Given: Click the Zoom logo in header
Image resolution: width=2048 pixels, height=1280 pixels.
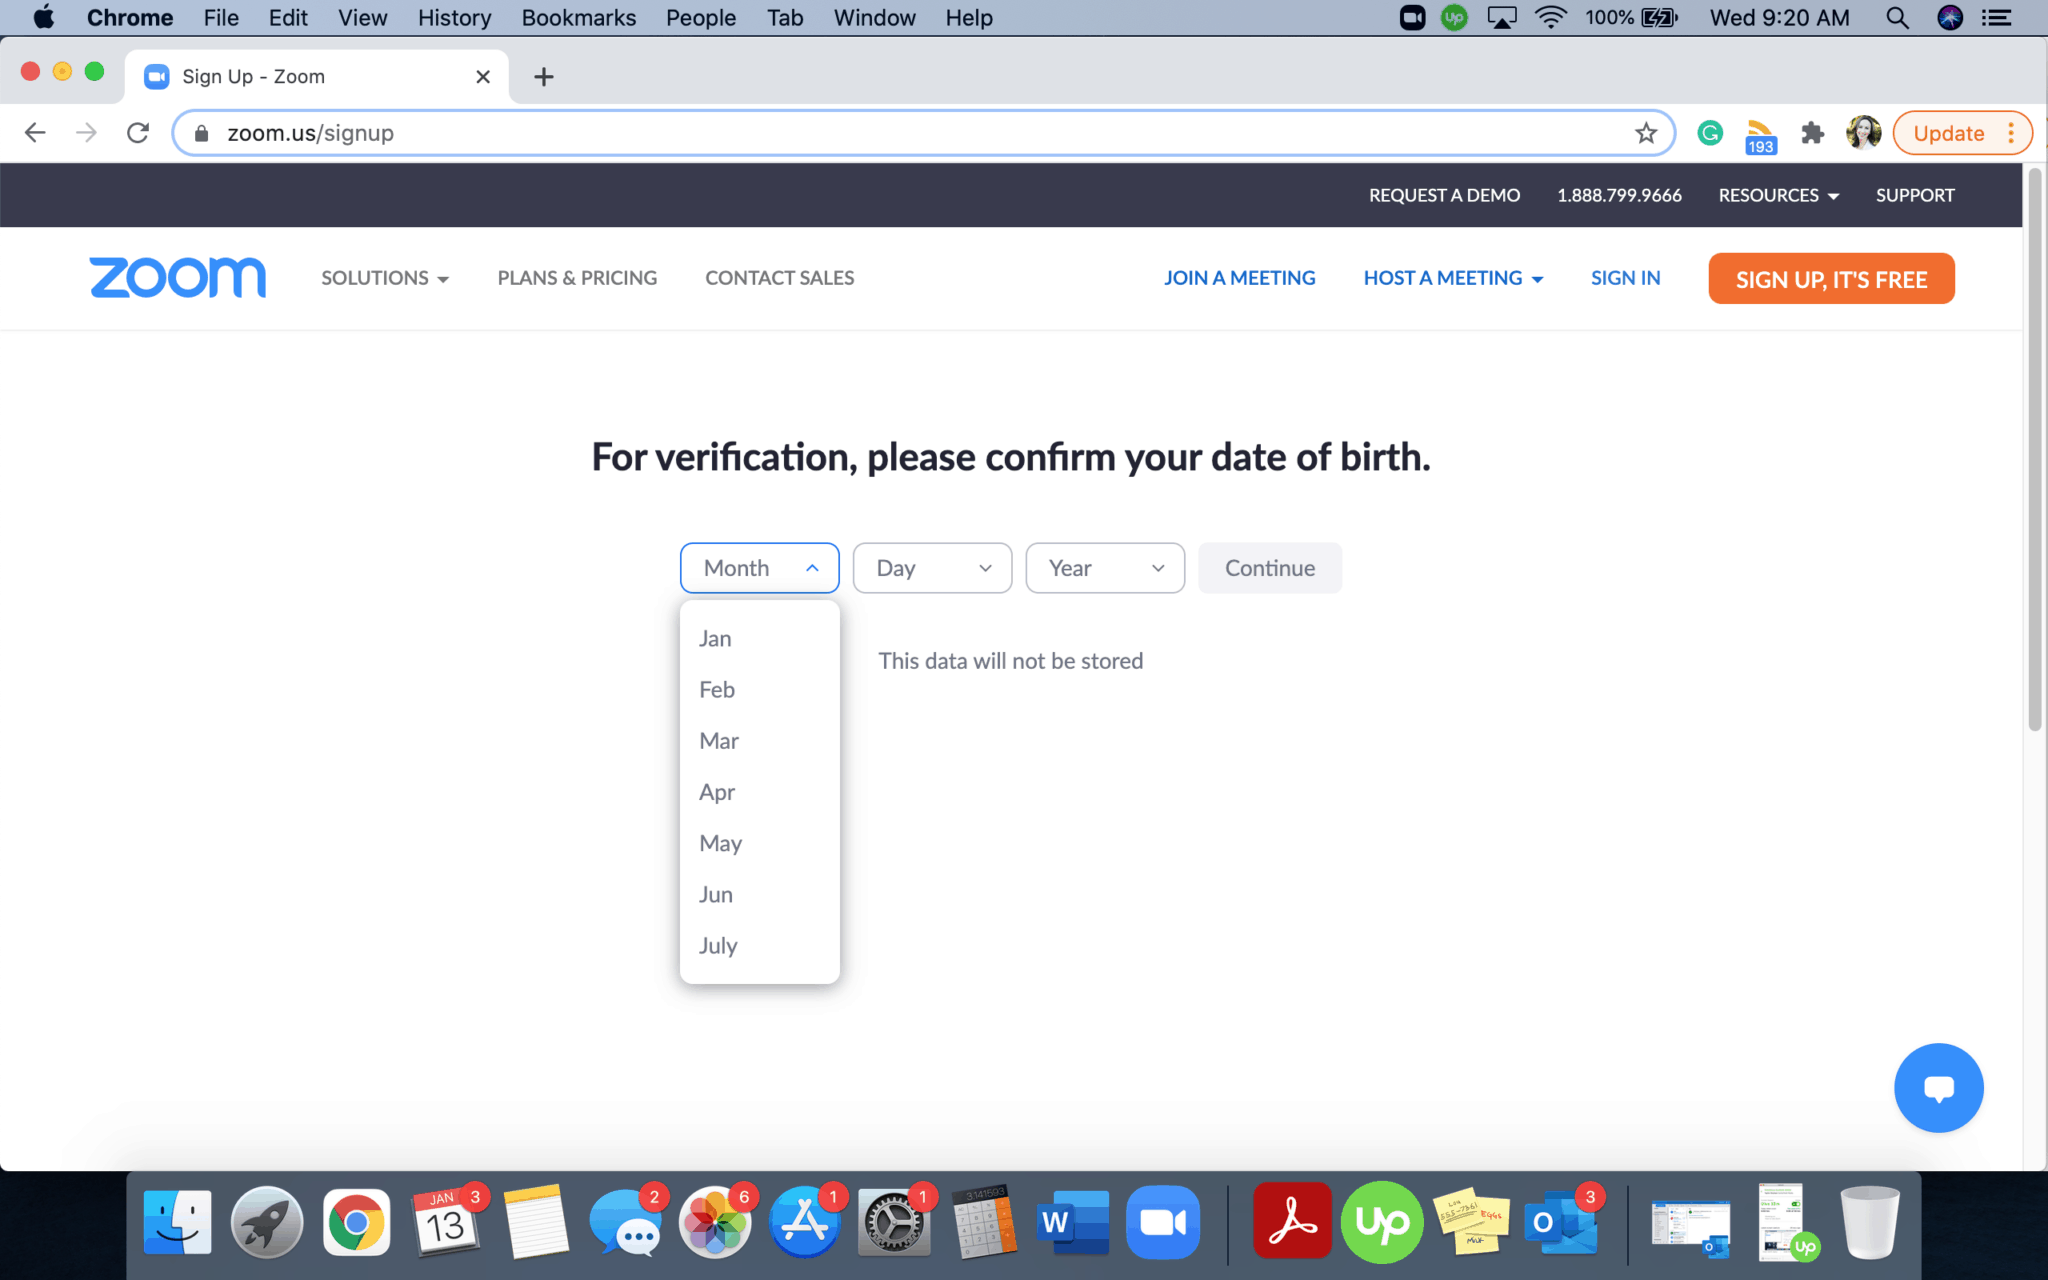Looking at the screenshot, I should 178,278.
